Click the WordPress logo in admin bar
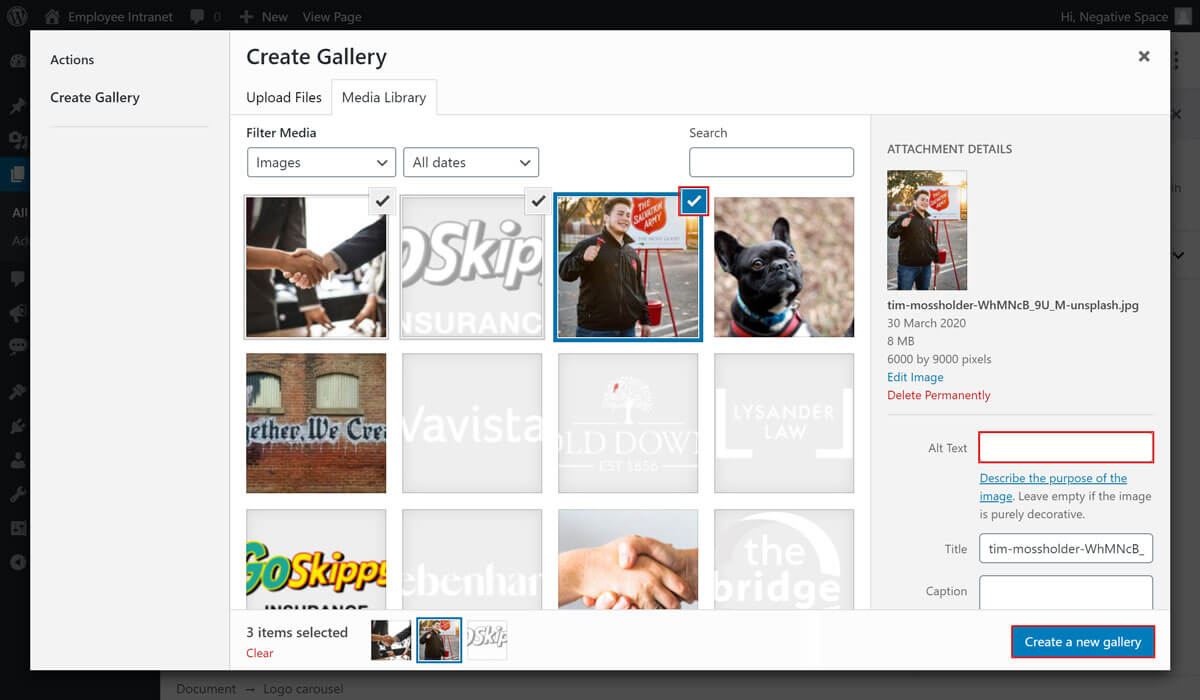Screen dimensions: 1200x700 [18, 16]
